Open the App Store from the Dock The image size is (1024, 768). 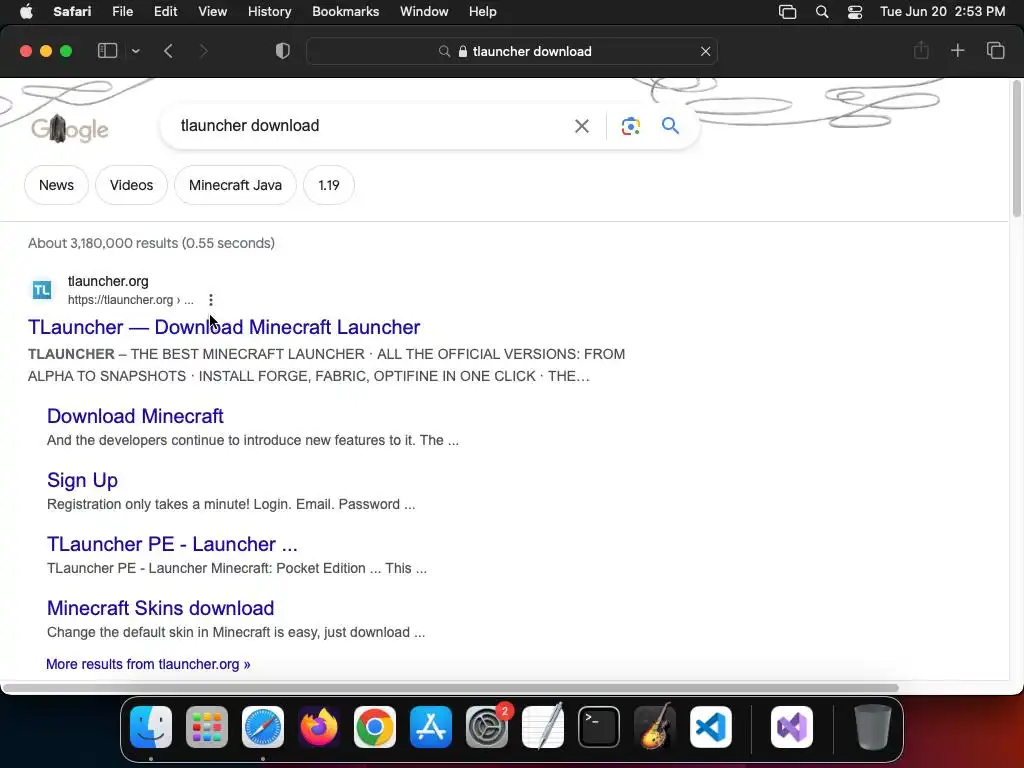(x=431, y=727)
